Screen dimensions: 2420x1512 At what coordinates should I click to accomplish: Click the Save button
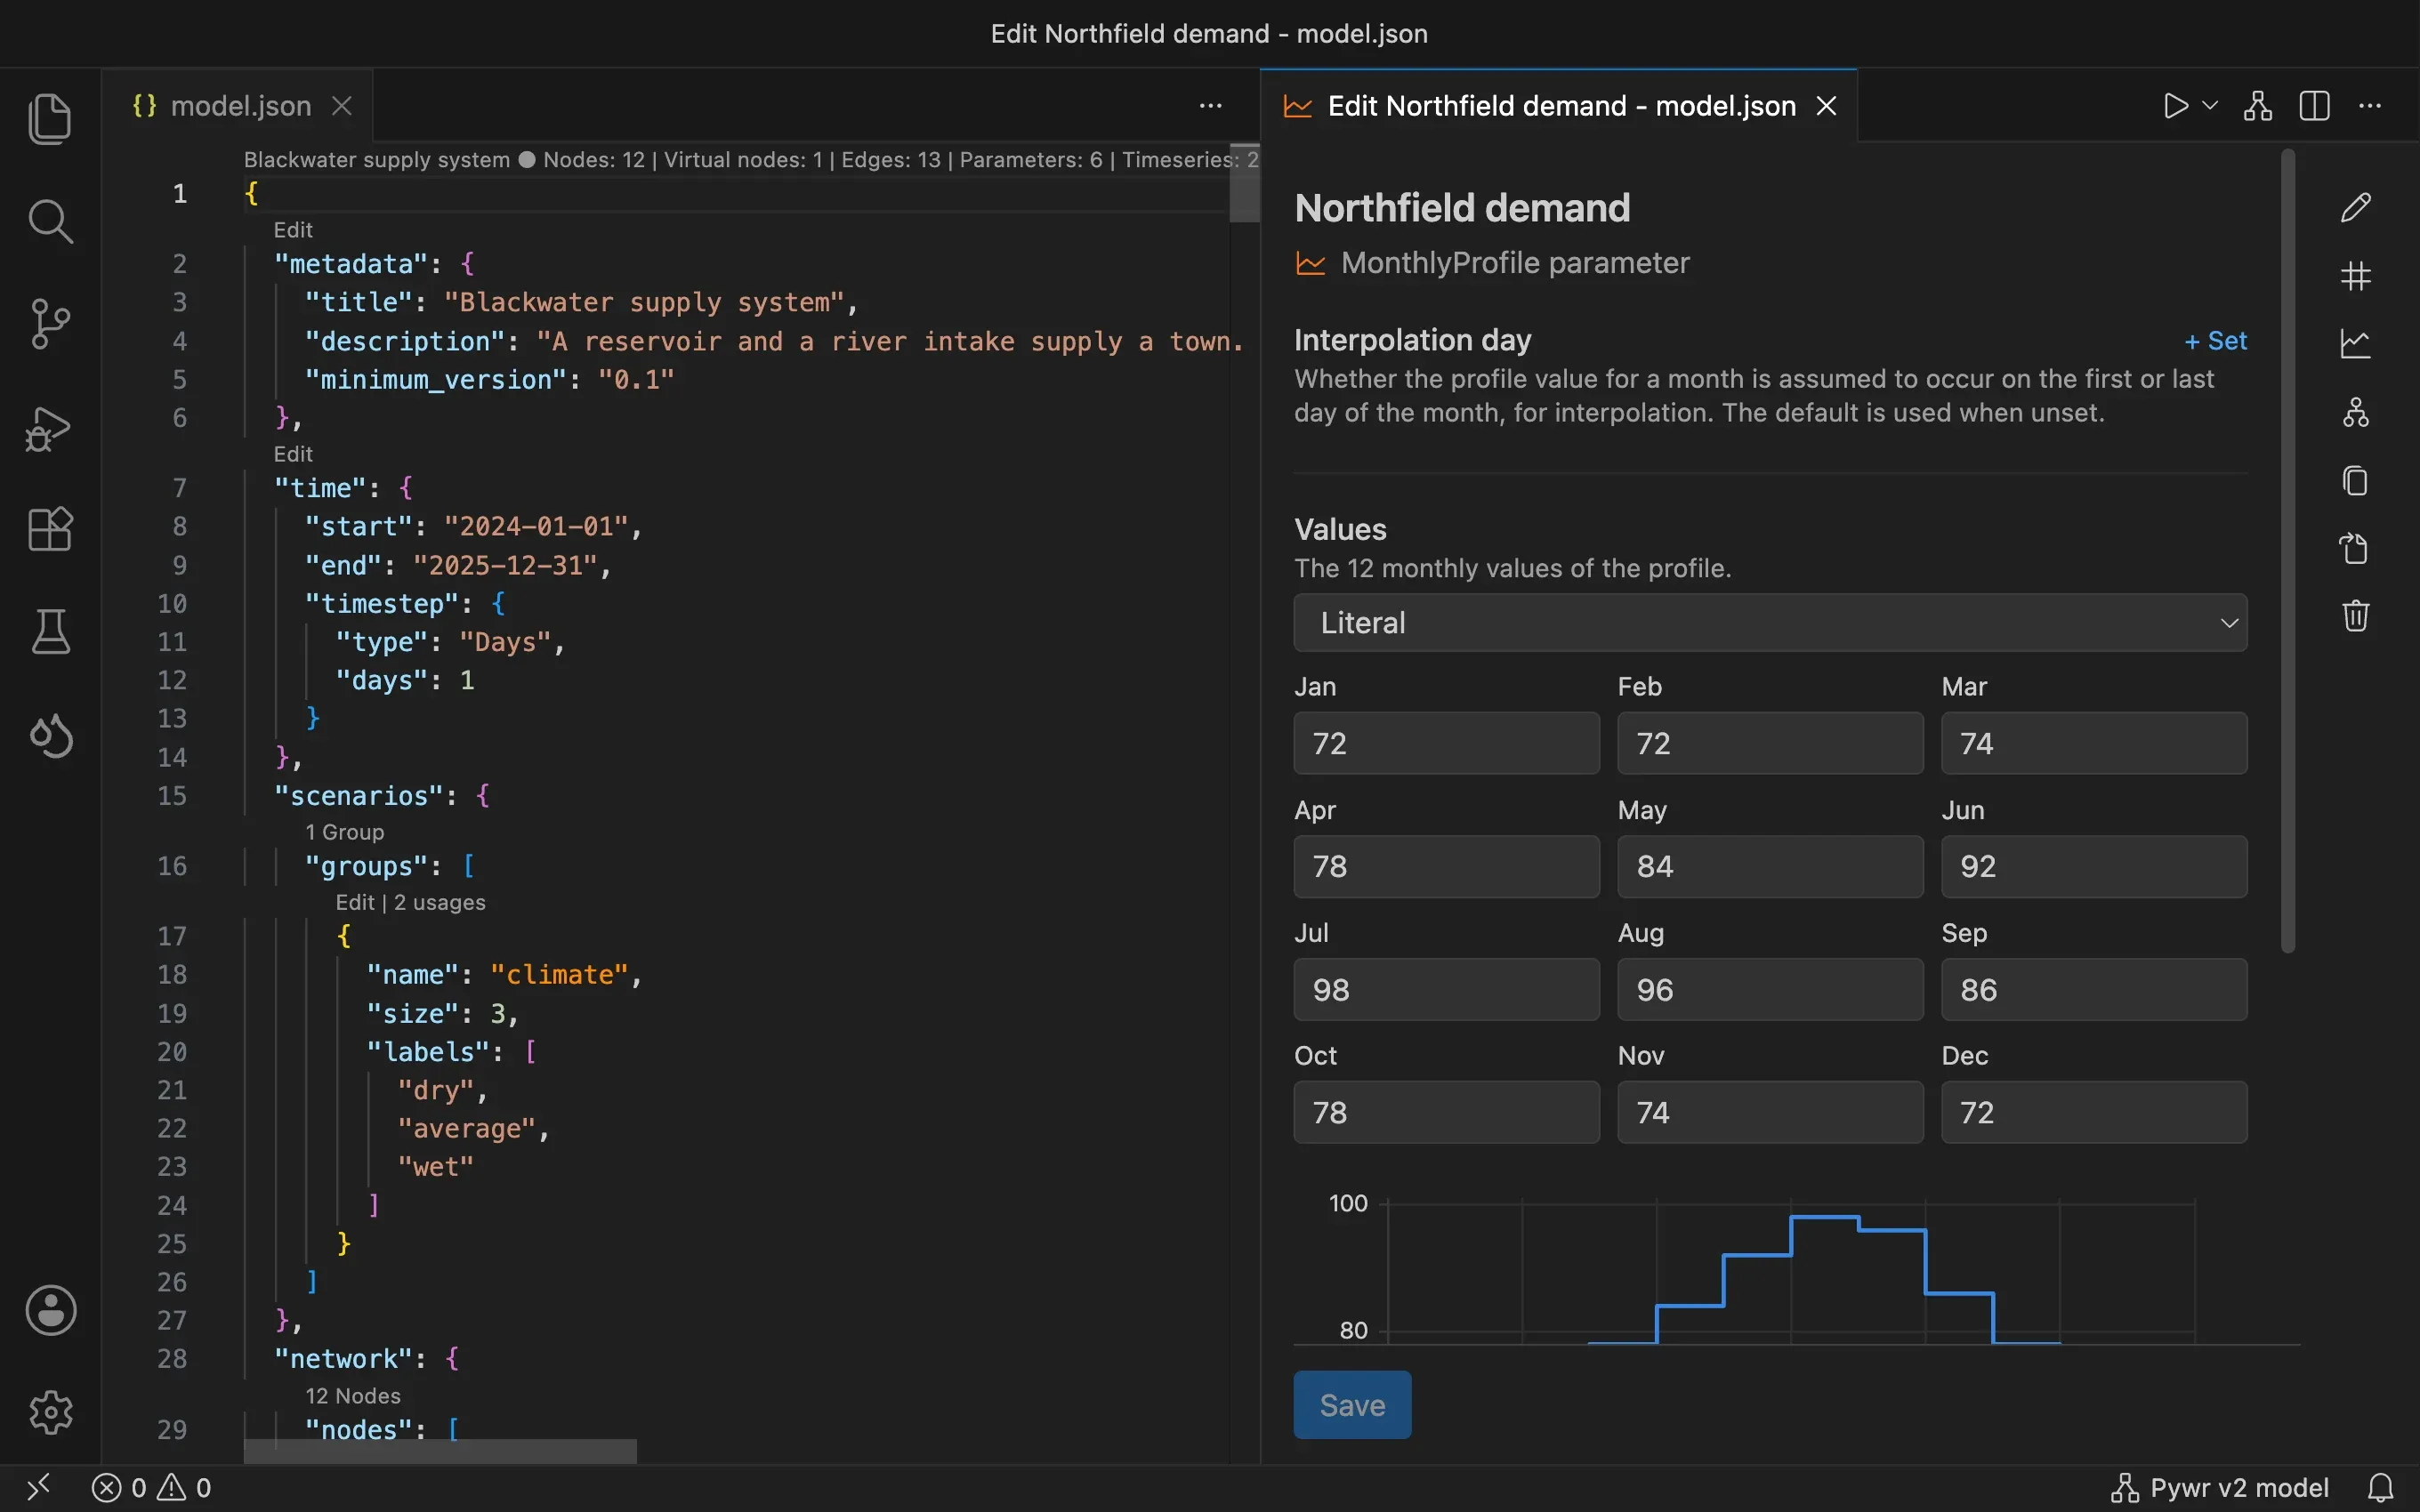[x=1352, y=1405]
